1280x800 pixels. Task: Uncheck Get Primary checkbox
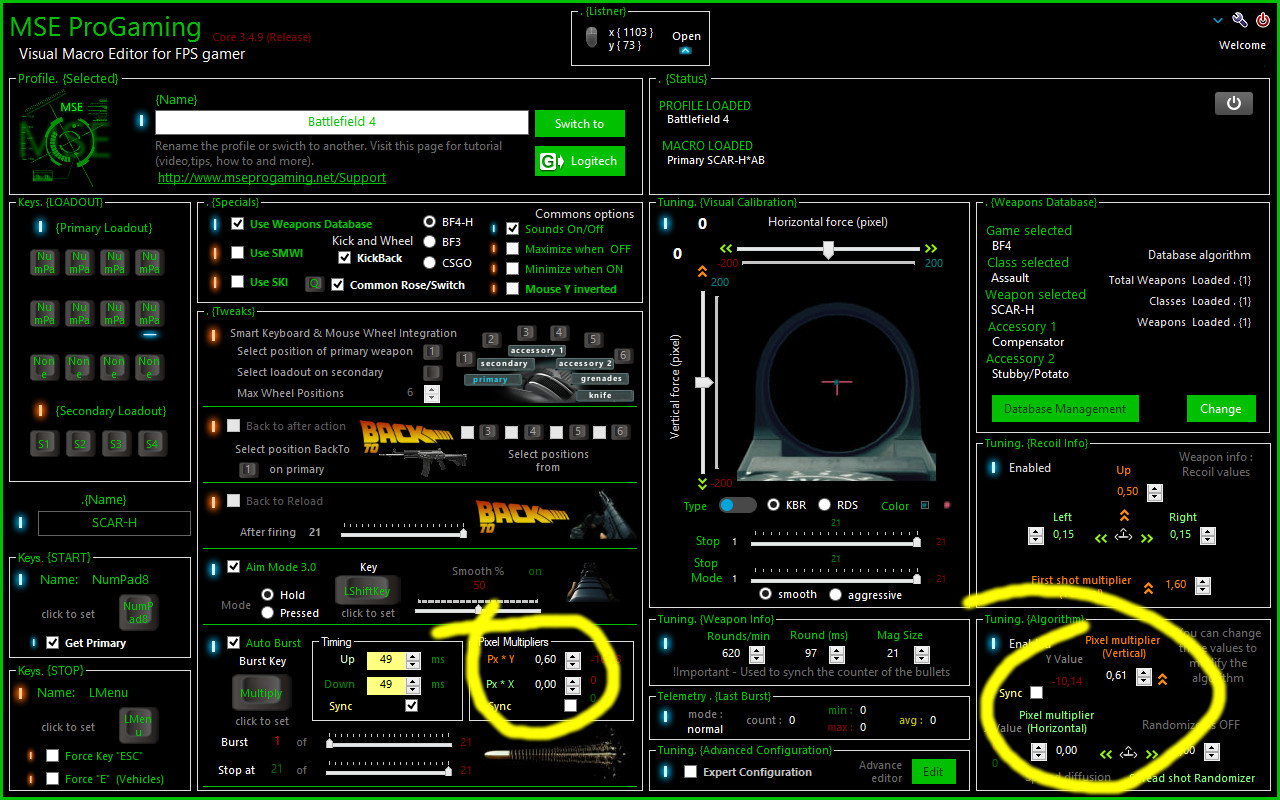coord(52,643)
